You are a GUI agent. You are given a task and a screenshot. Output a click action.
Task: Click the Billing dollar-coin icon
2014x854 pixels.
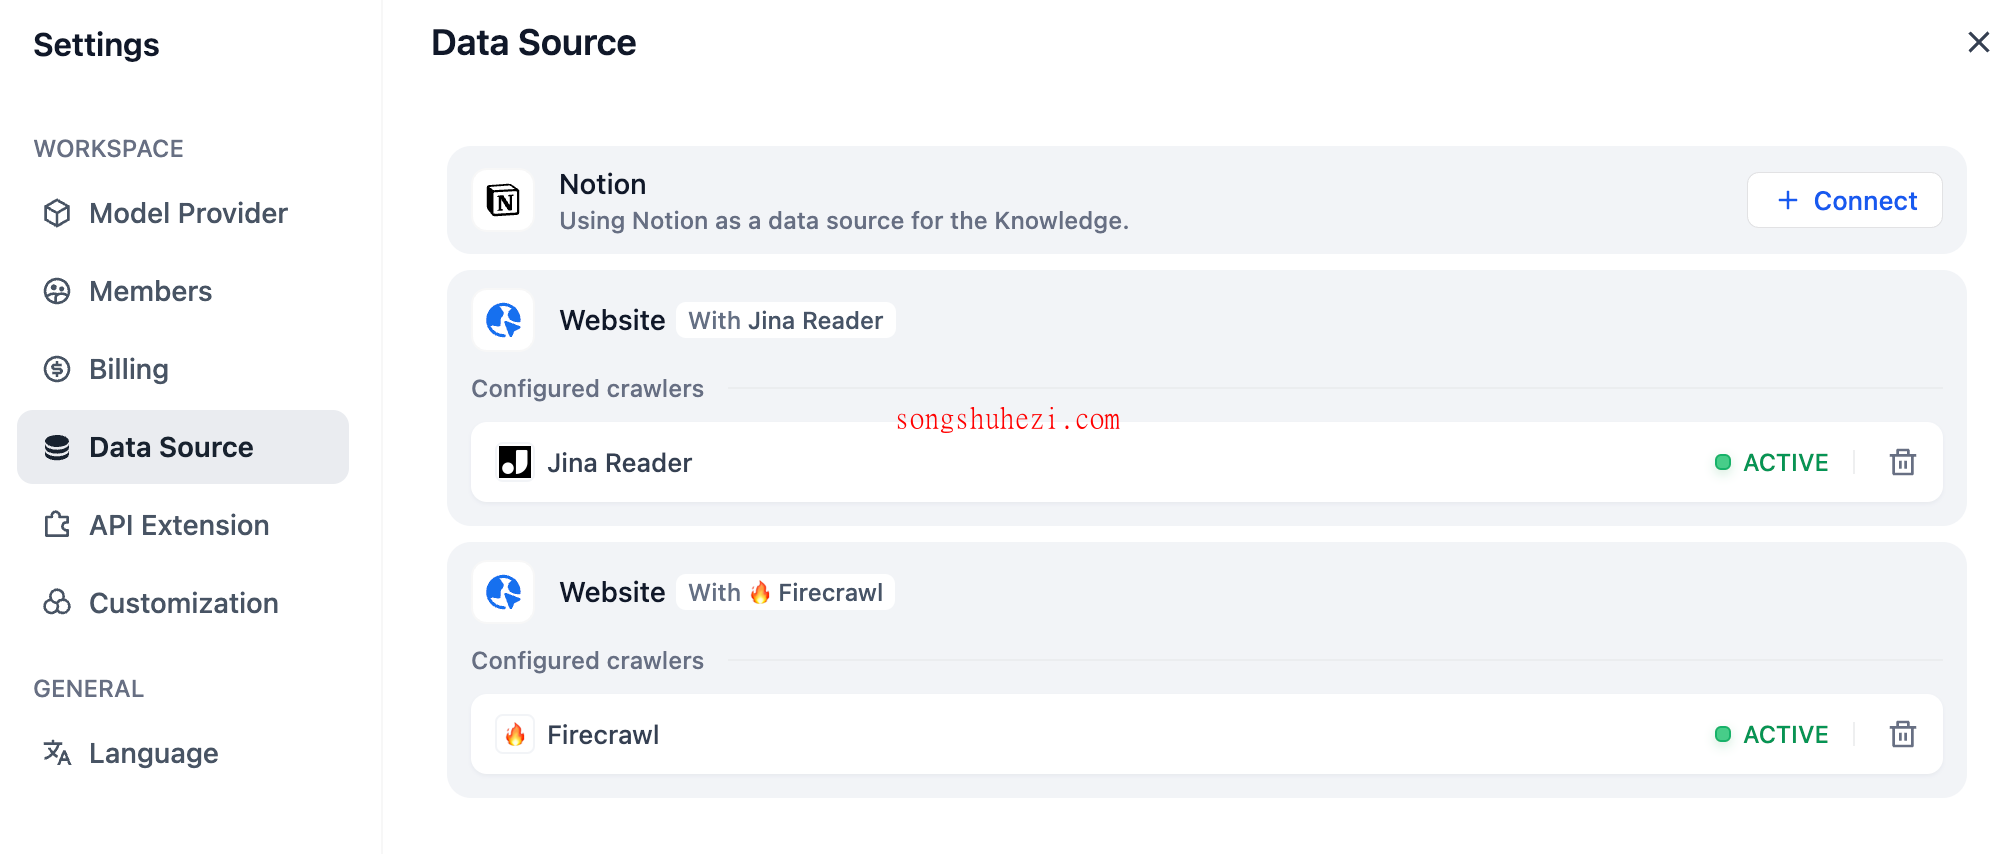pyautogui.click(x=57, y=369)
